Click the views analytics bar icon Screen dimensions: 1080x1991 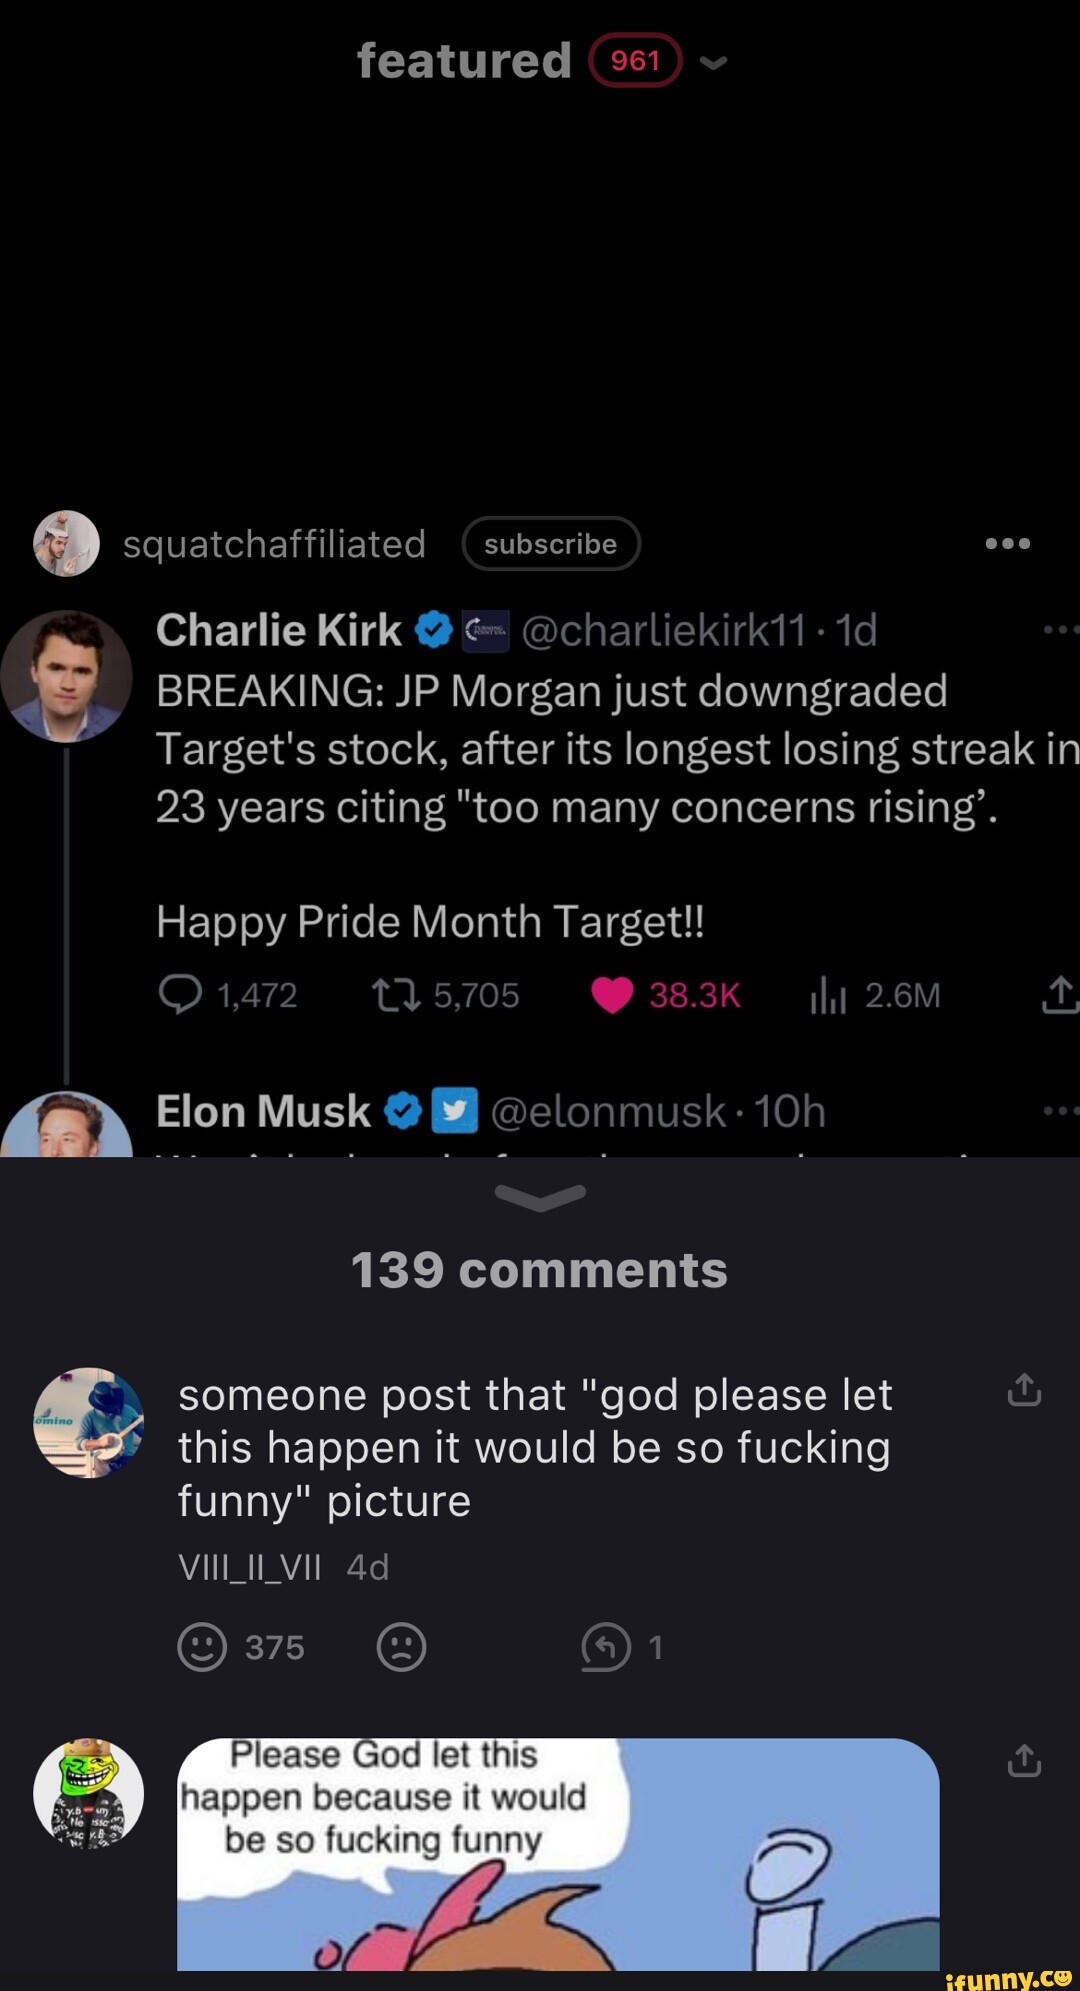[x=828, y=996]
